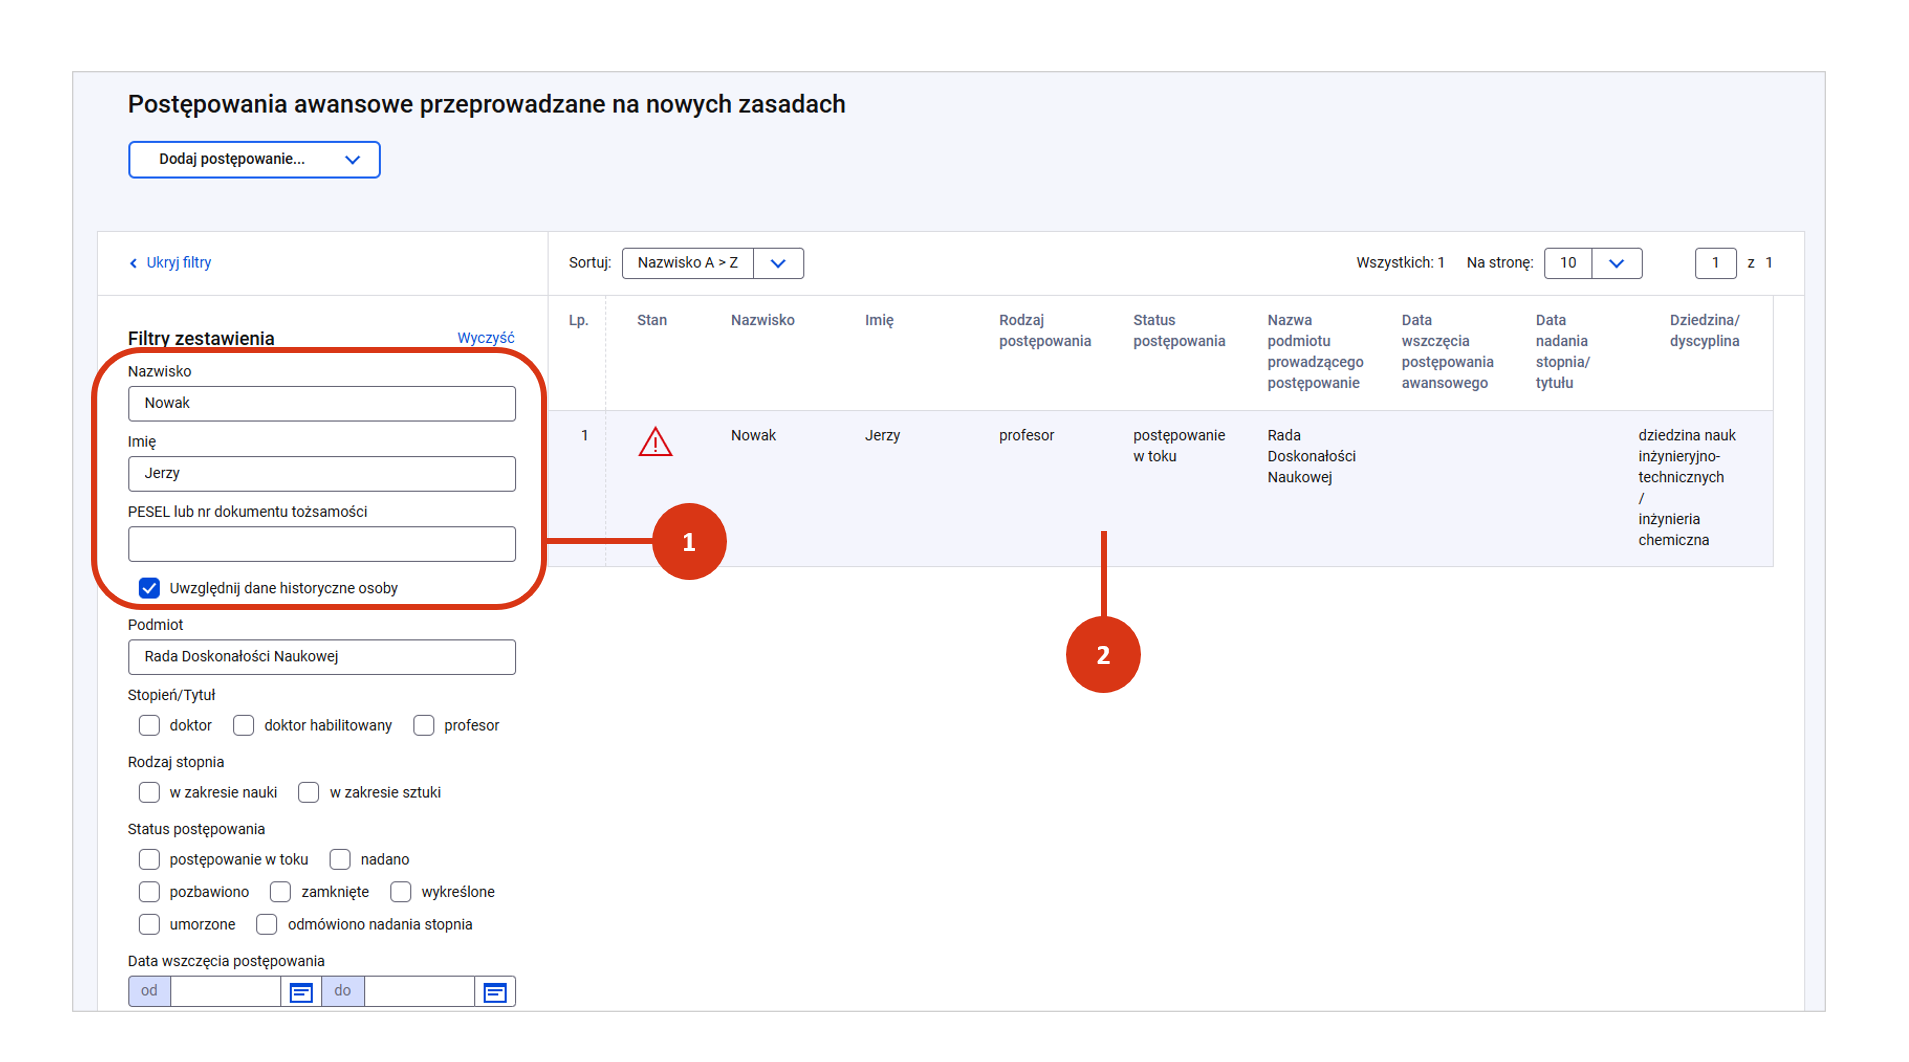The height and width of the screenshot is (1062, 1909).
Task: Check the 'doktor habilitowany' checkbox
Action: [x=243, y=725]
